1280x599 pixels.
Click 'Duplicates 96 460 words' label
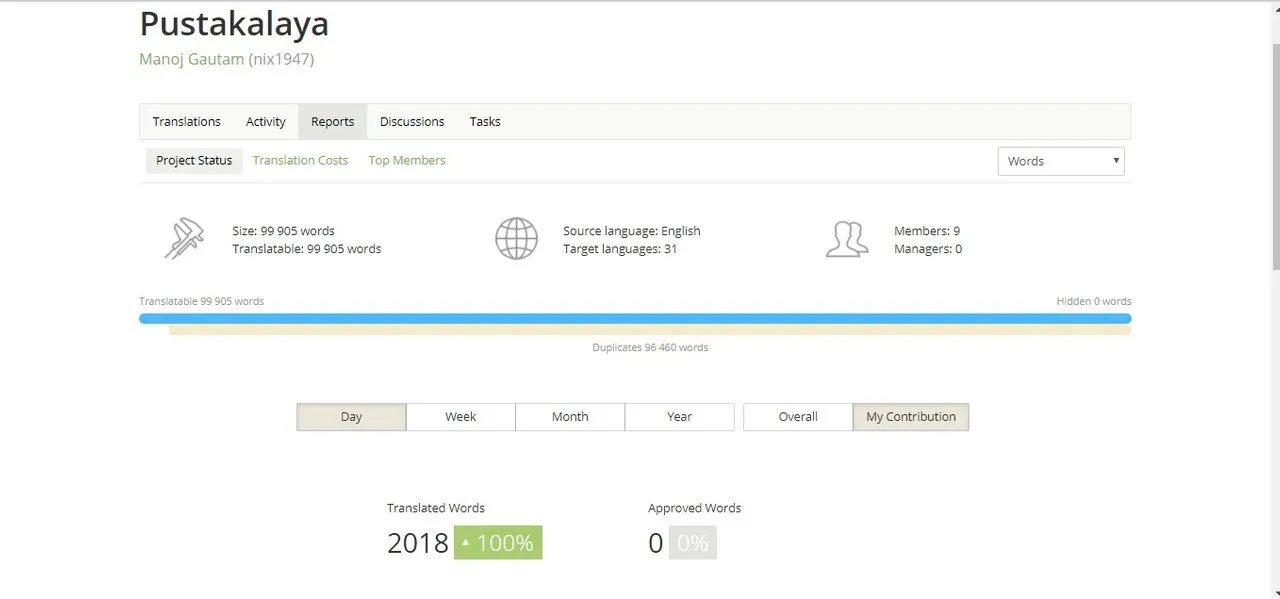click(x=650, y=348)
